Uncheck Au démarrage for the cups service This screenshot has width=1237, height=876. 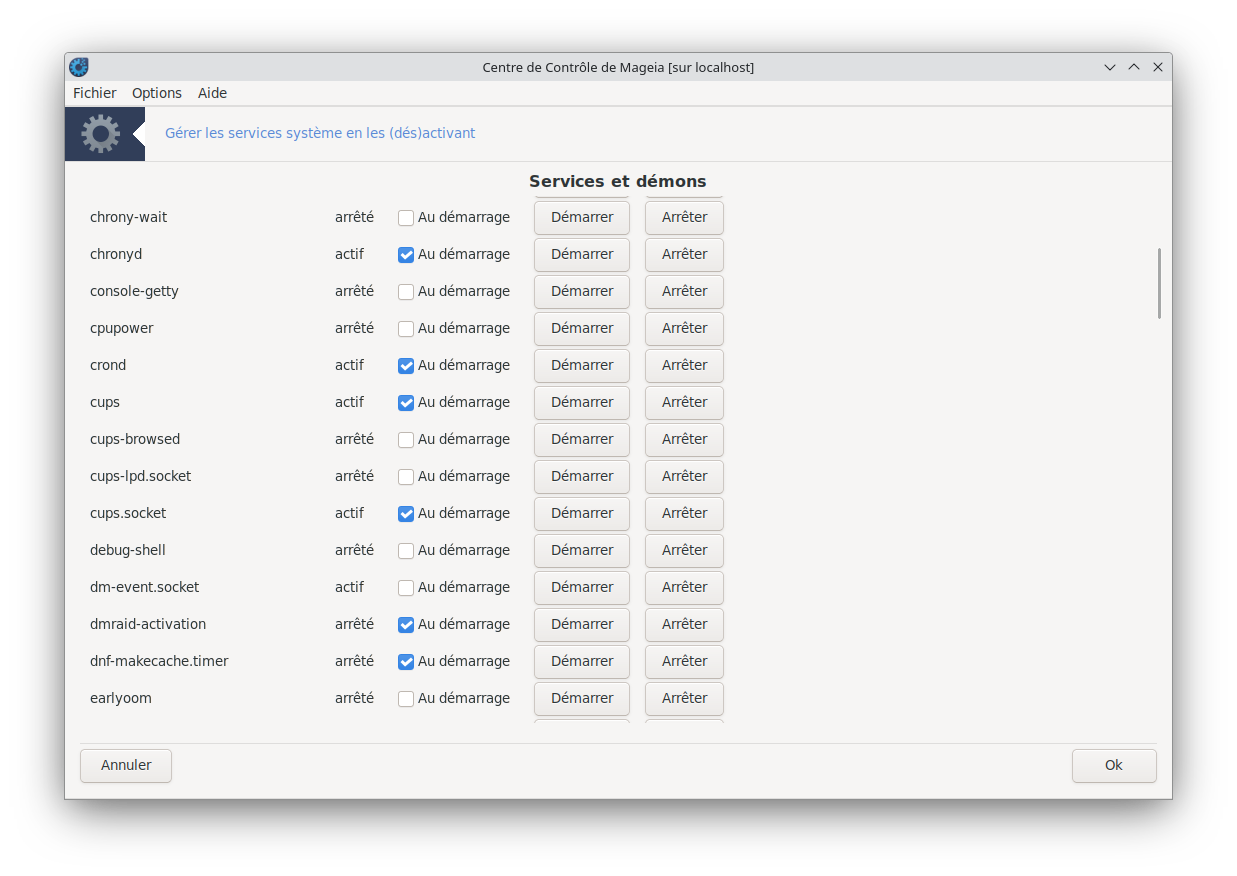point(406,403)
